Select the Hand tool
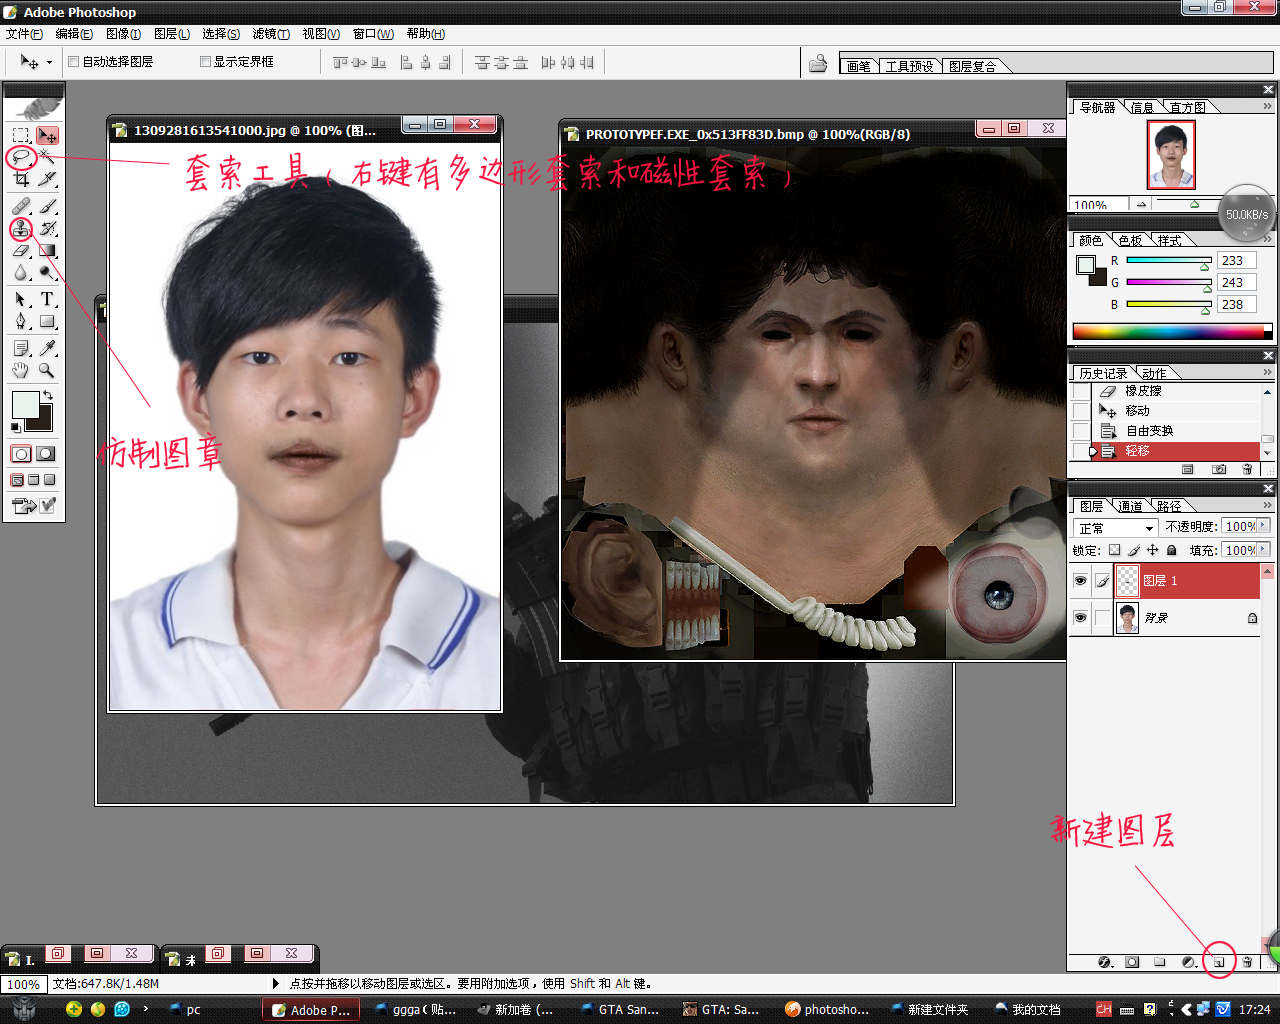The width and height of the screenshot is (1280, 1024). coord(21,370)
